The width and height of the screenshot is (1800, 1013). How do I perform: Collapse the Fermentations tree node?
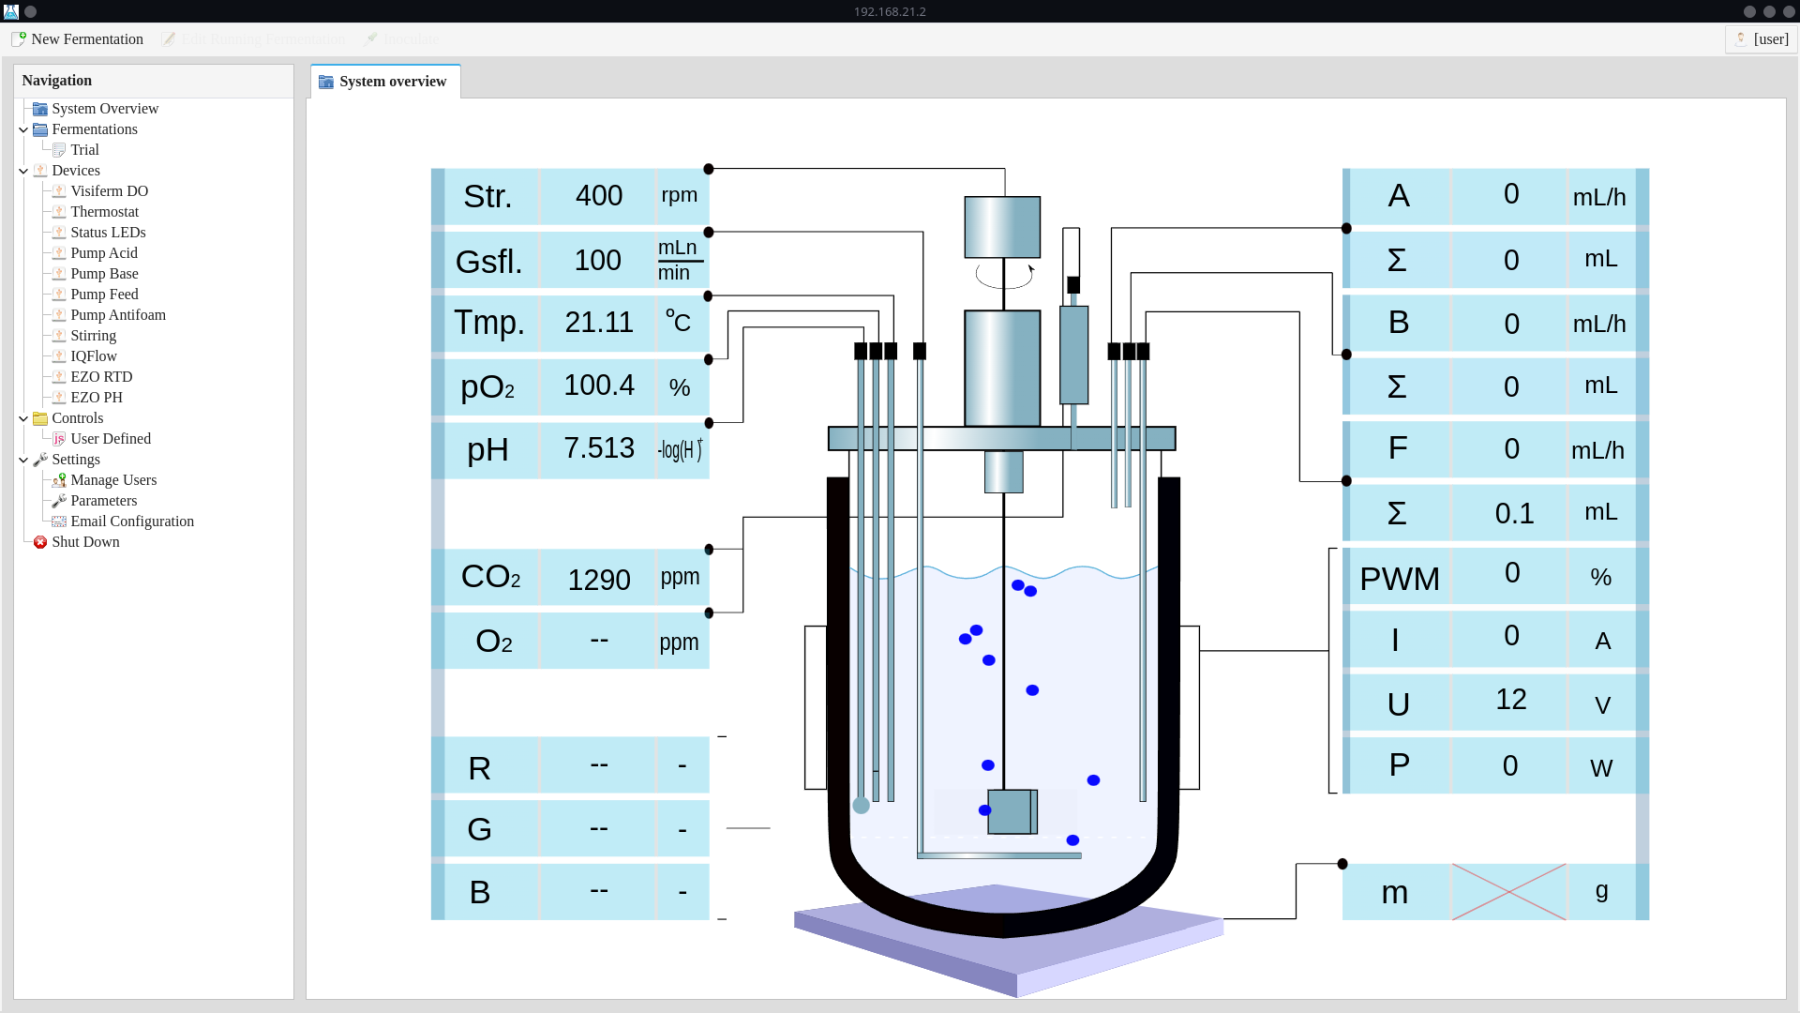click(x=23, y=130)
